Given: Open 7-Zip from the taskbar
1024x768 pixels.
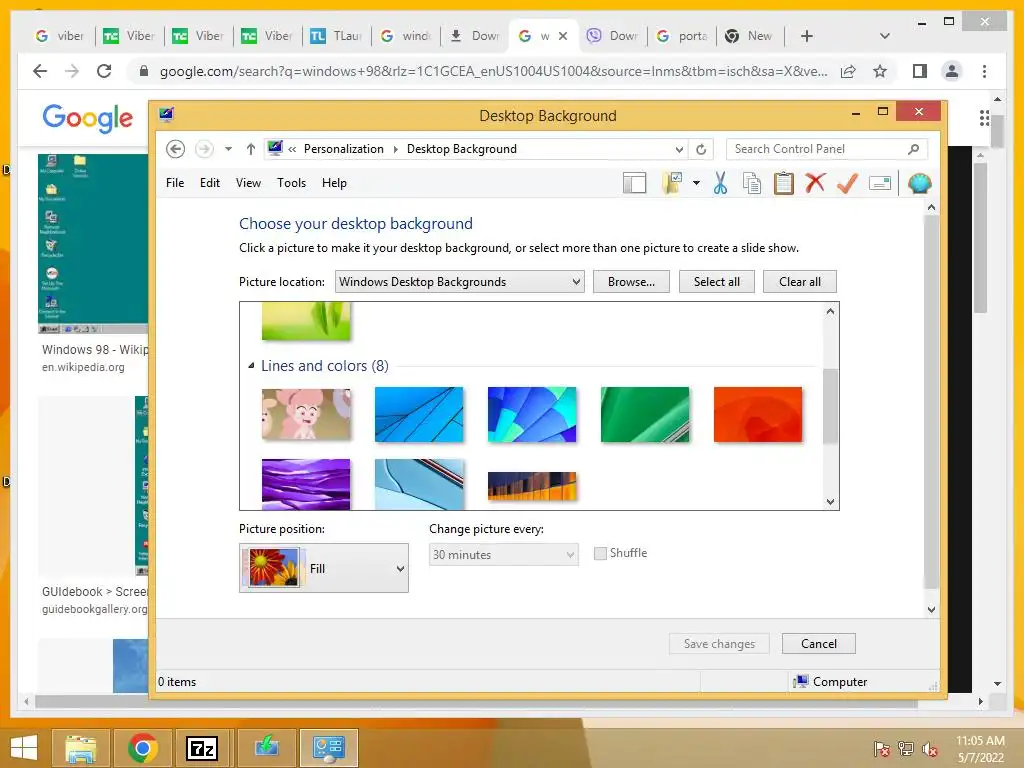Looking at the screenshot, I should point(201,748).
